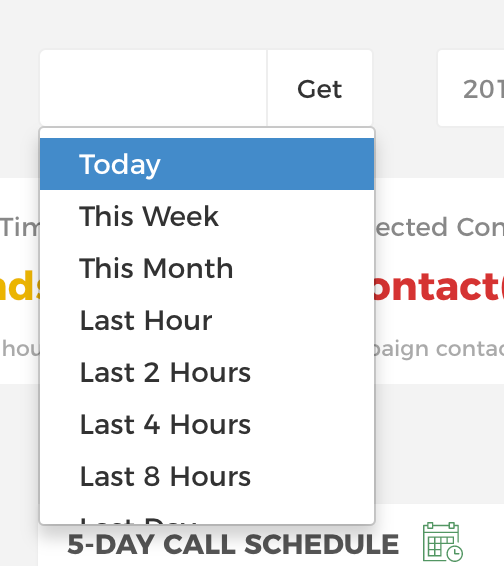This screenshot has height=566, width=504.
Task: Click the gray hours description text
Action: pyautogui.click(x=21, y=348)
